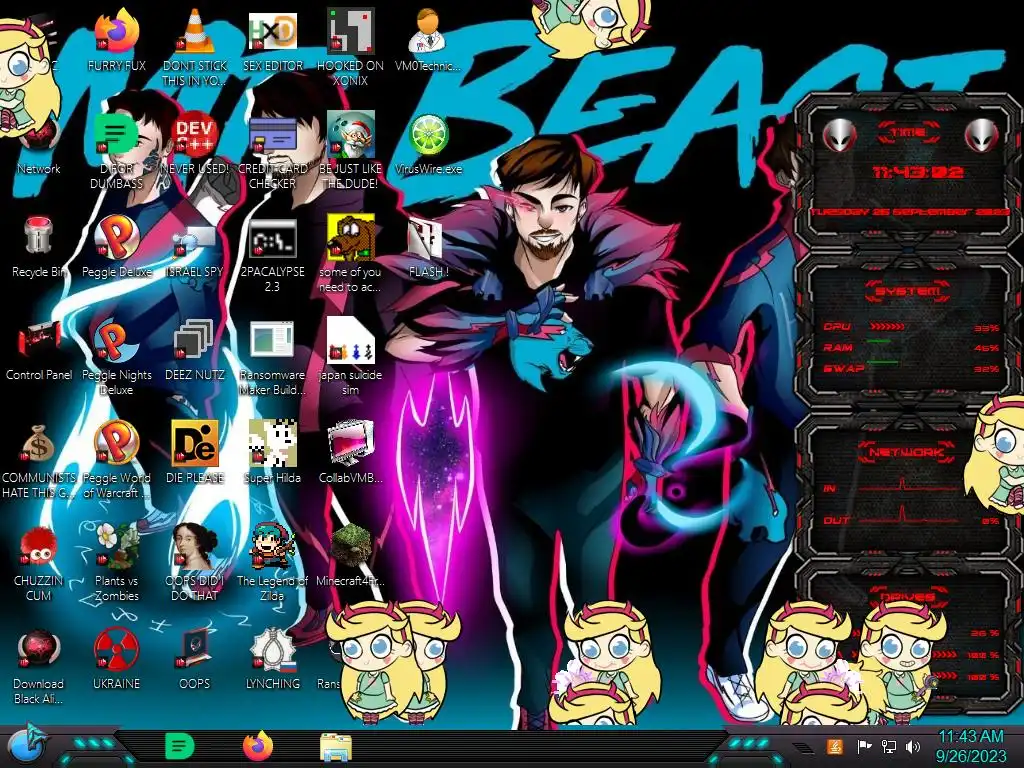Launch Peggle Nights Deluxe
Image resolution: width=1024 pixels, height=768 pixels.
(116, 340)
